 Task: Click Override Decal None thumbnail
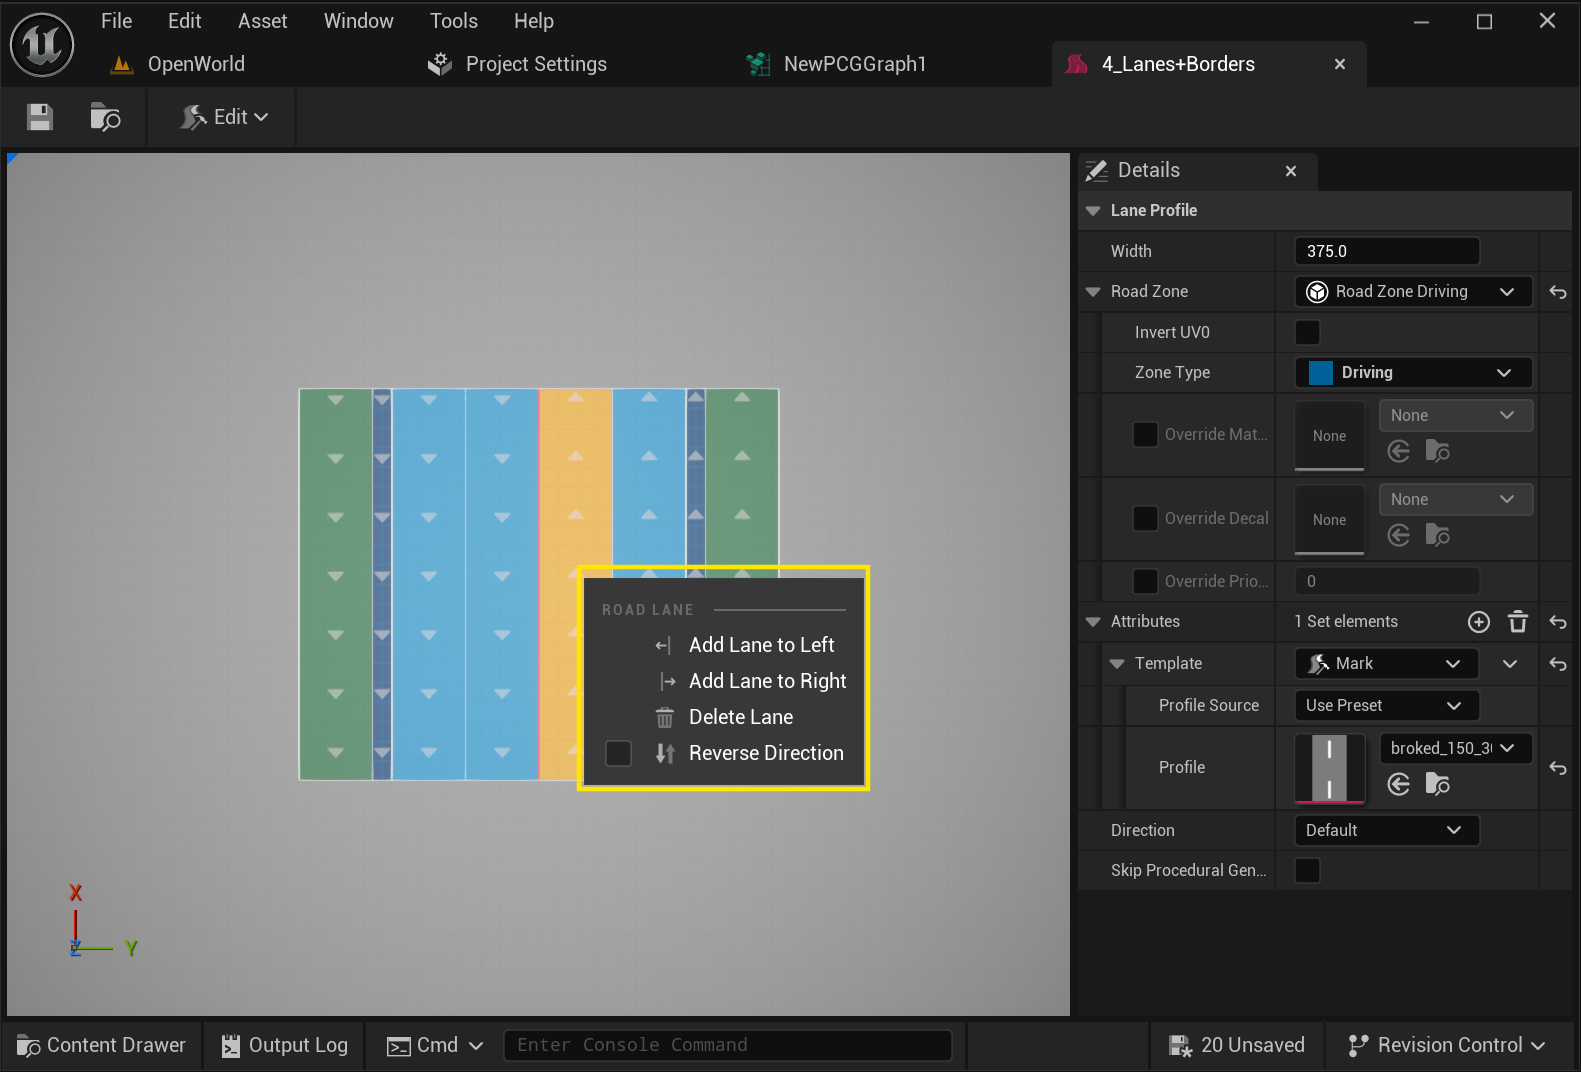click(1329, 520)
